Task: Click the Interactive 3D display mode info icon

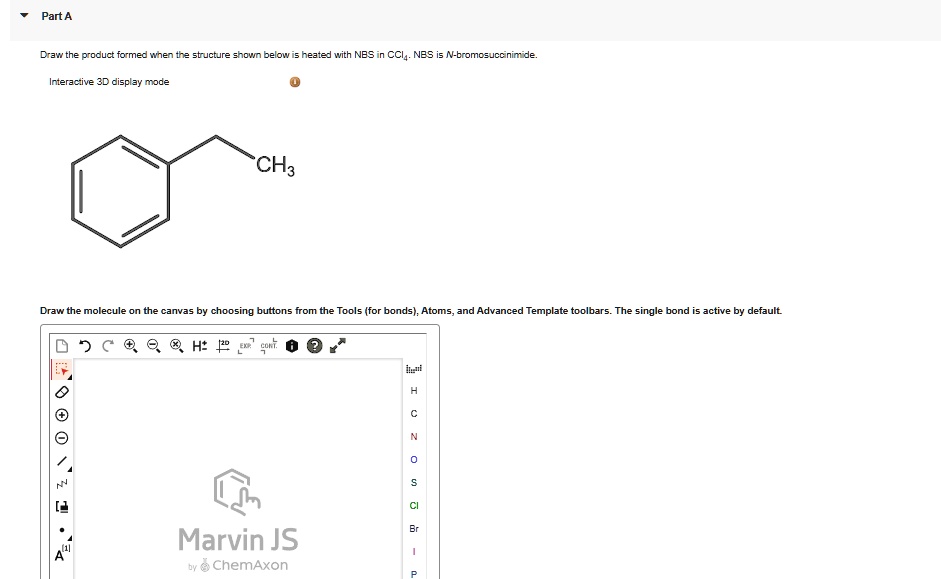Action: point(293,81)
